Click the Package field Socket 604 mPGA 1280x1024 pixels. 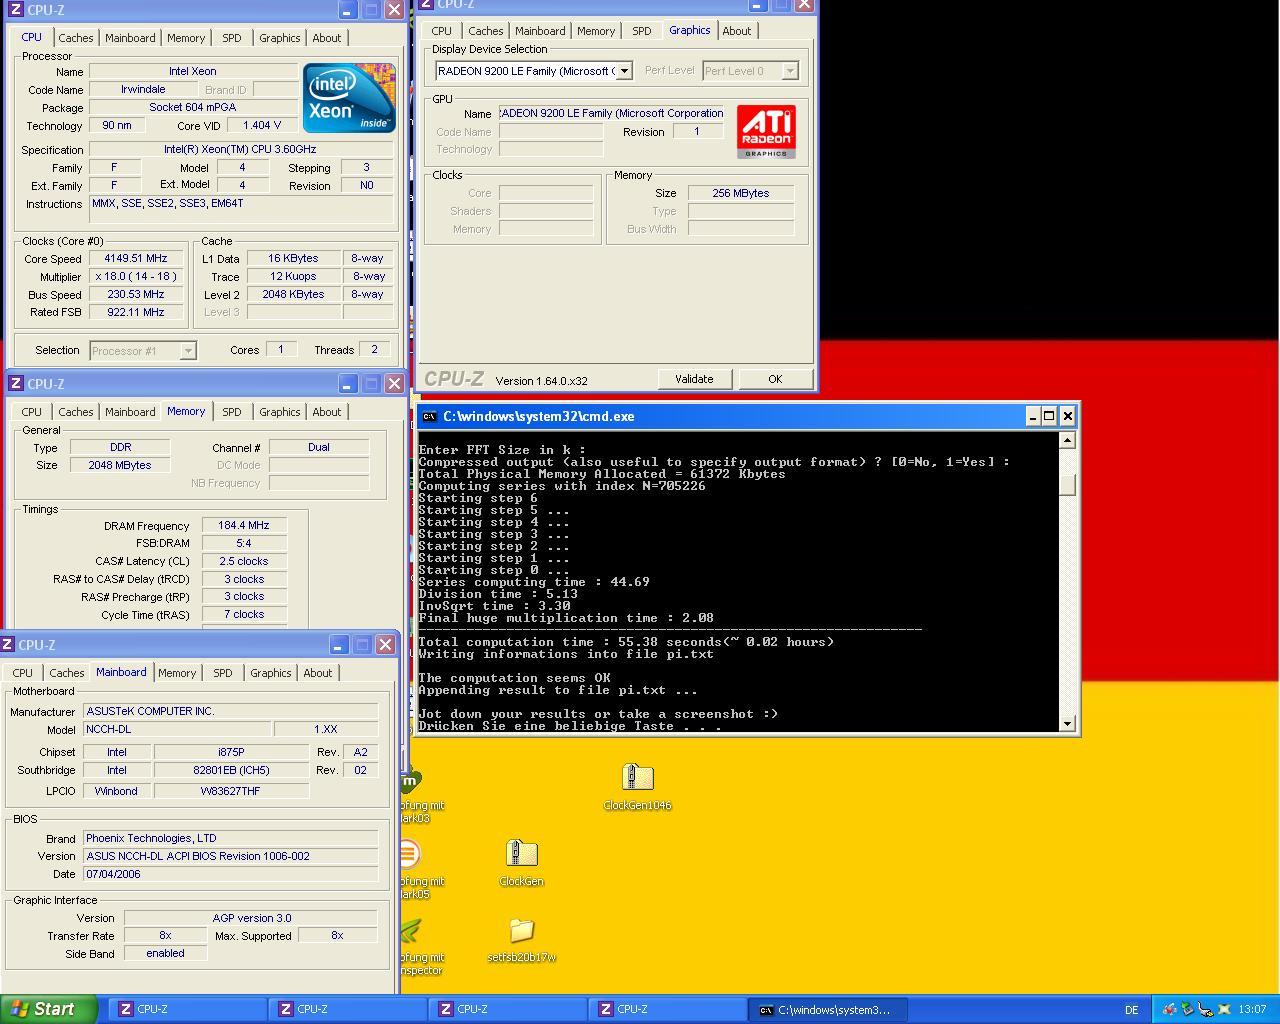tap(193, 107)
